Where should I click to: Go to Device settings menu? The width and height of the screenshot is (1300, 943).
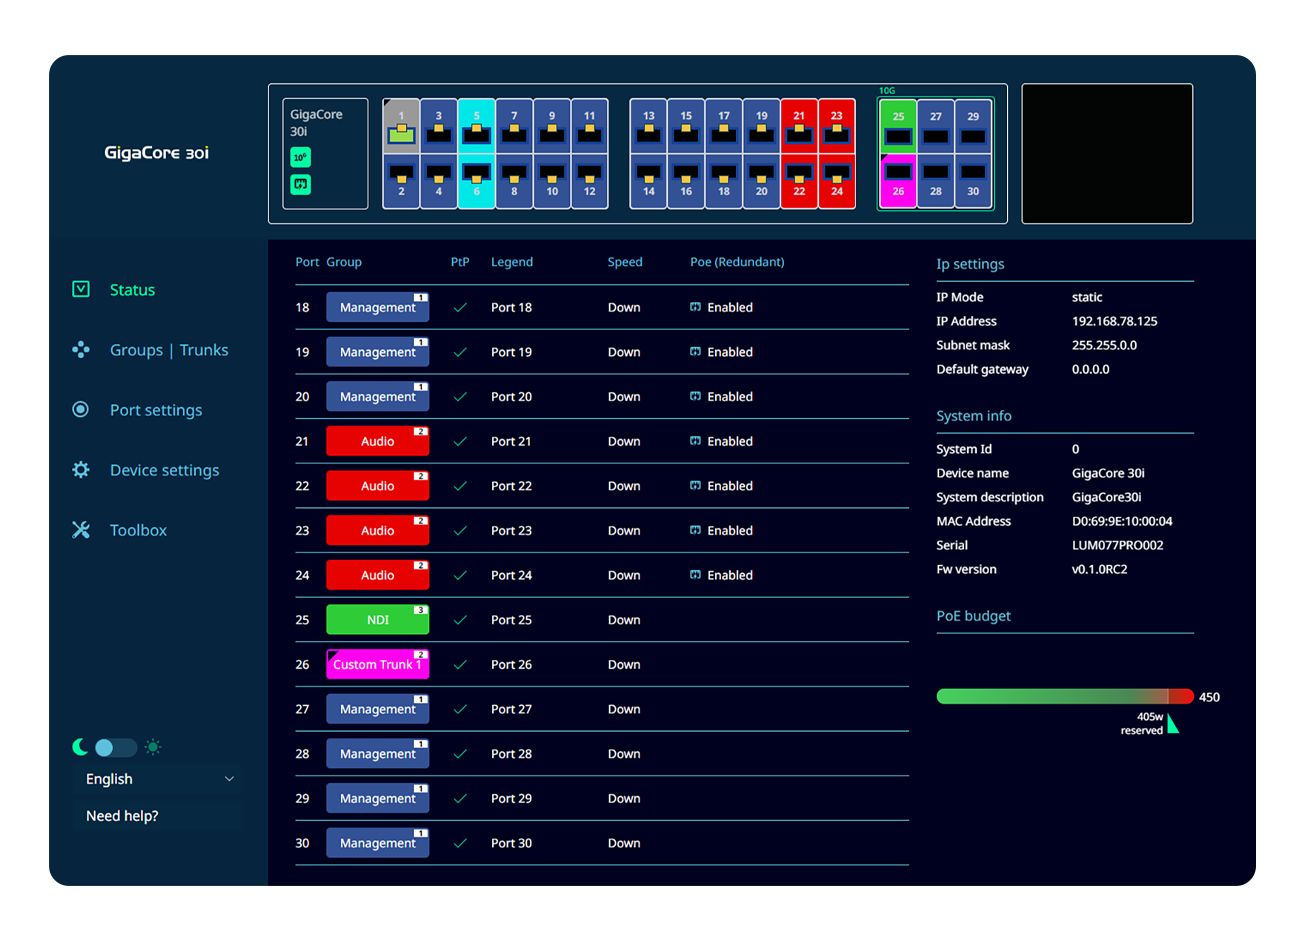pos(164,470)
